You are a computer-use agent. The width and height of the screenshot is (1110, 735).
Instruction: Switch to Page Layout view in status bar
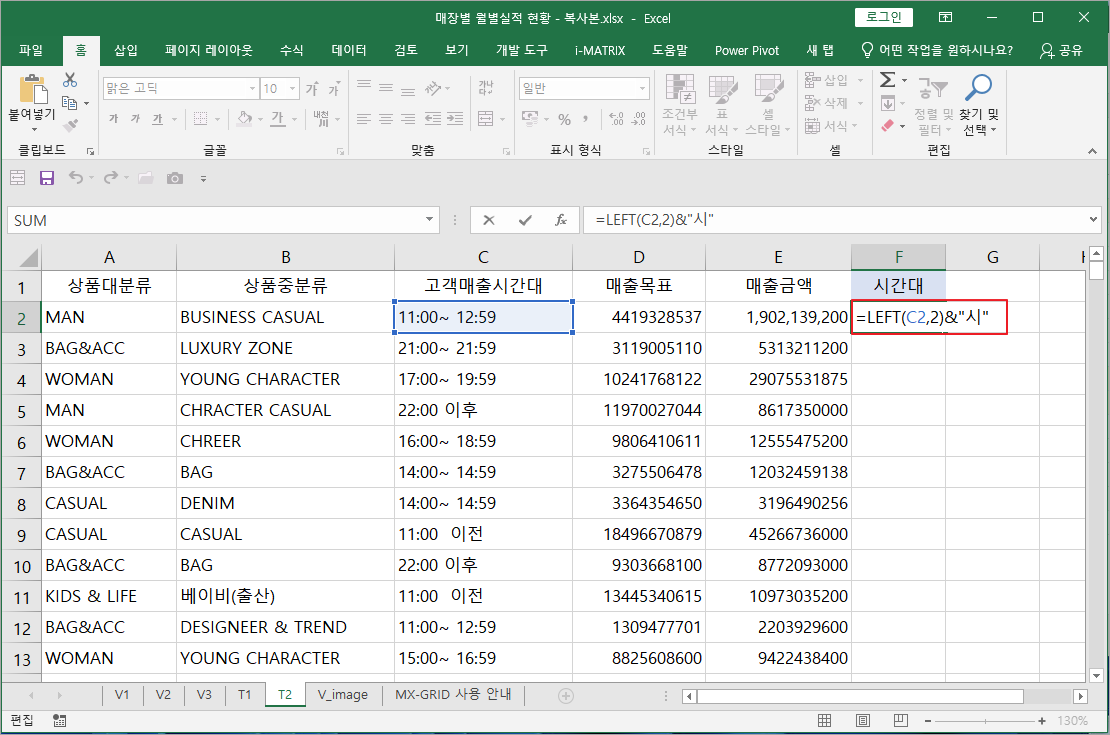[x=861, y=720]
